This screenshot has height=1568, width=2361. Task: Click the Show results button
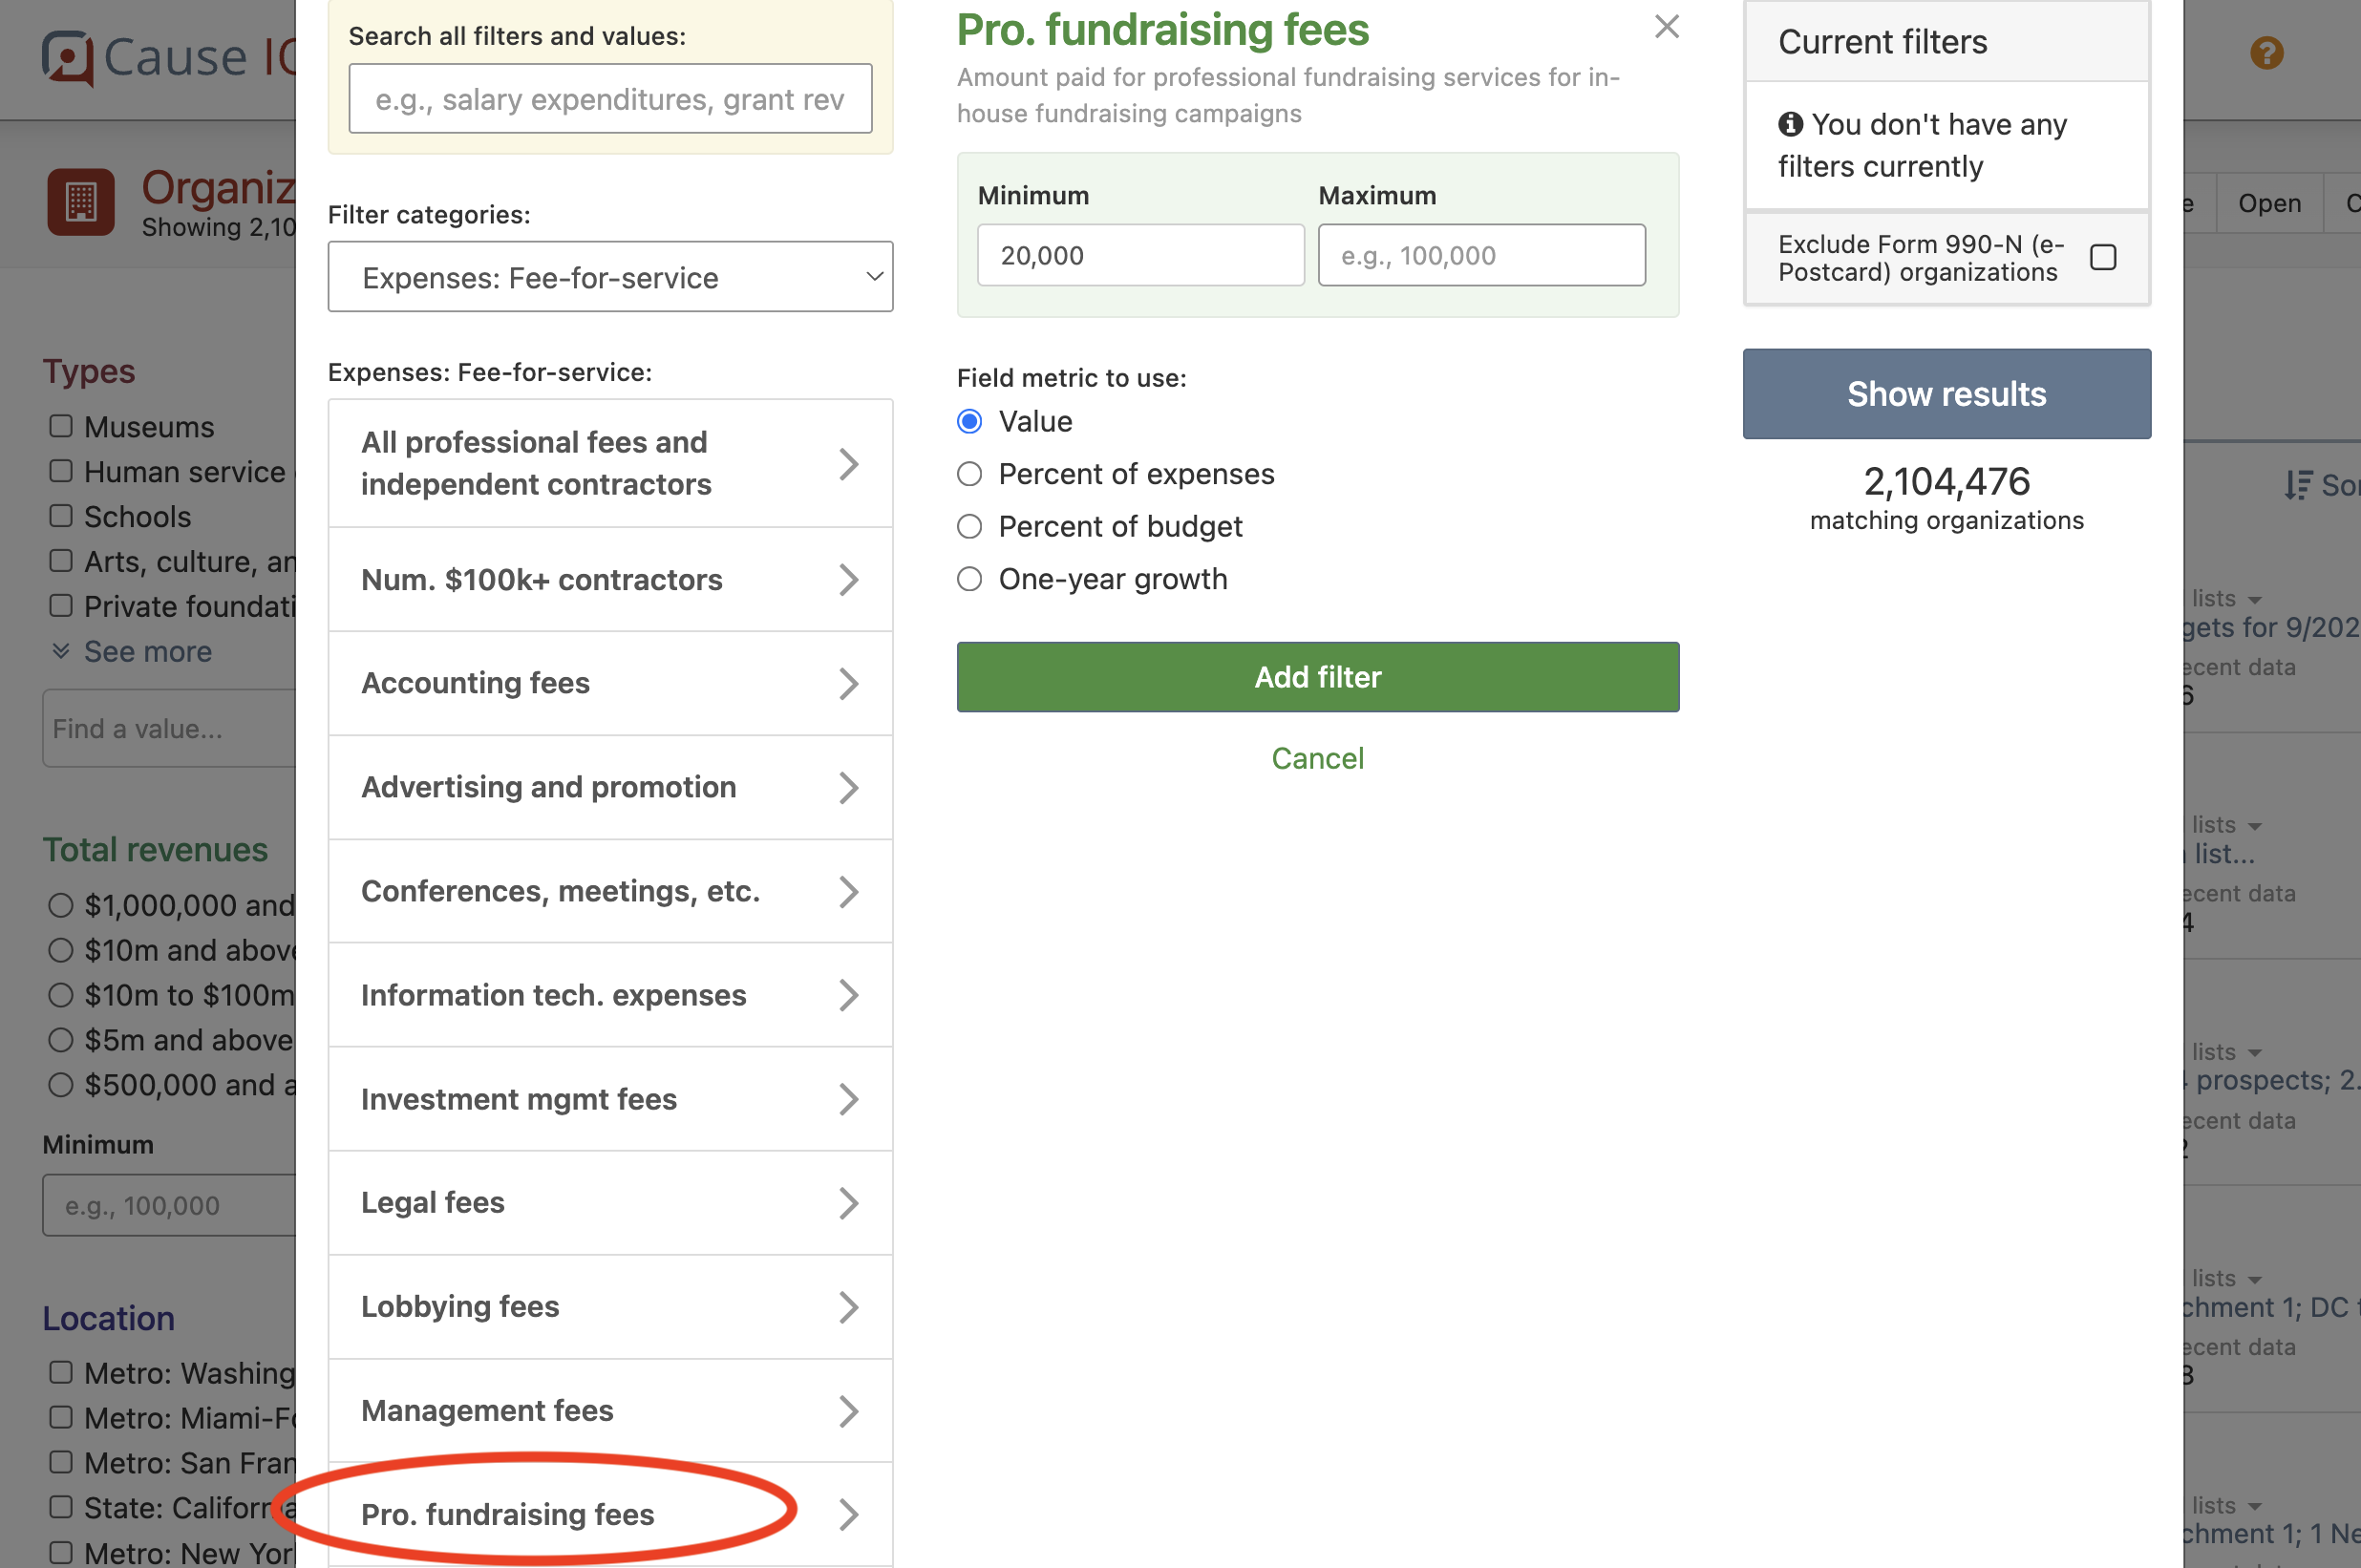click(x=1945, y=393)
